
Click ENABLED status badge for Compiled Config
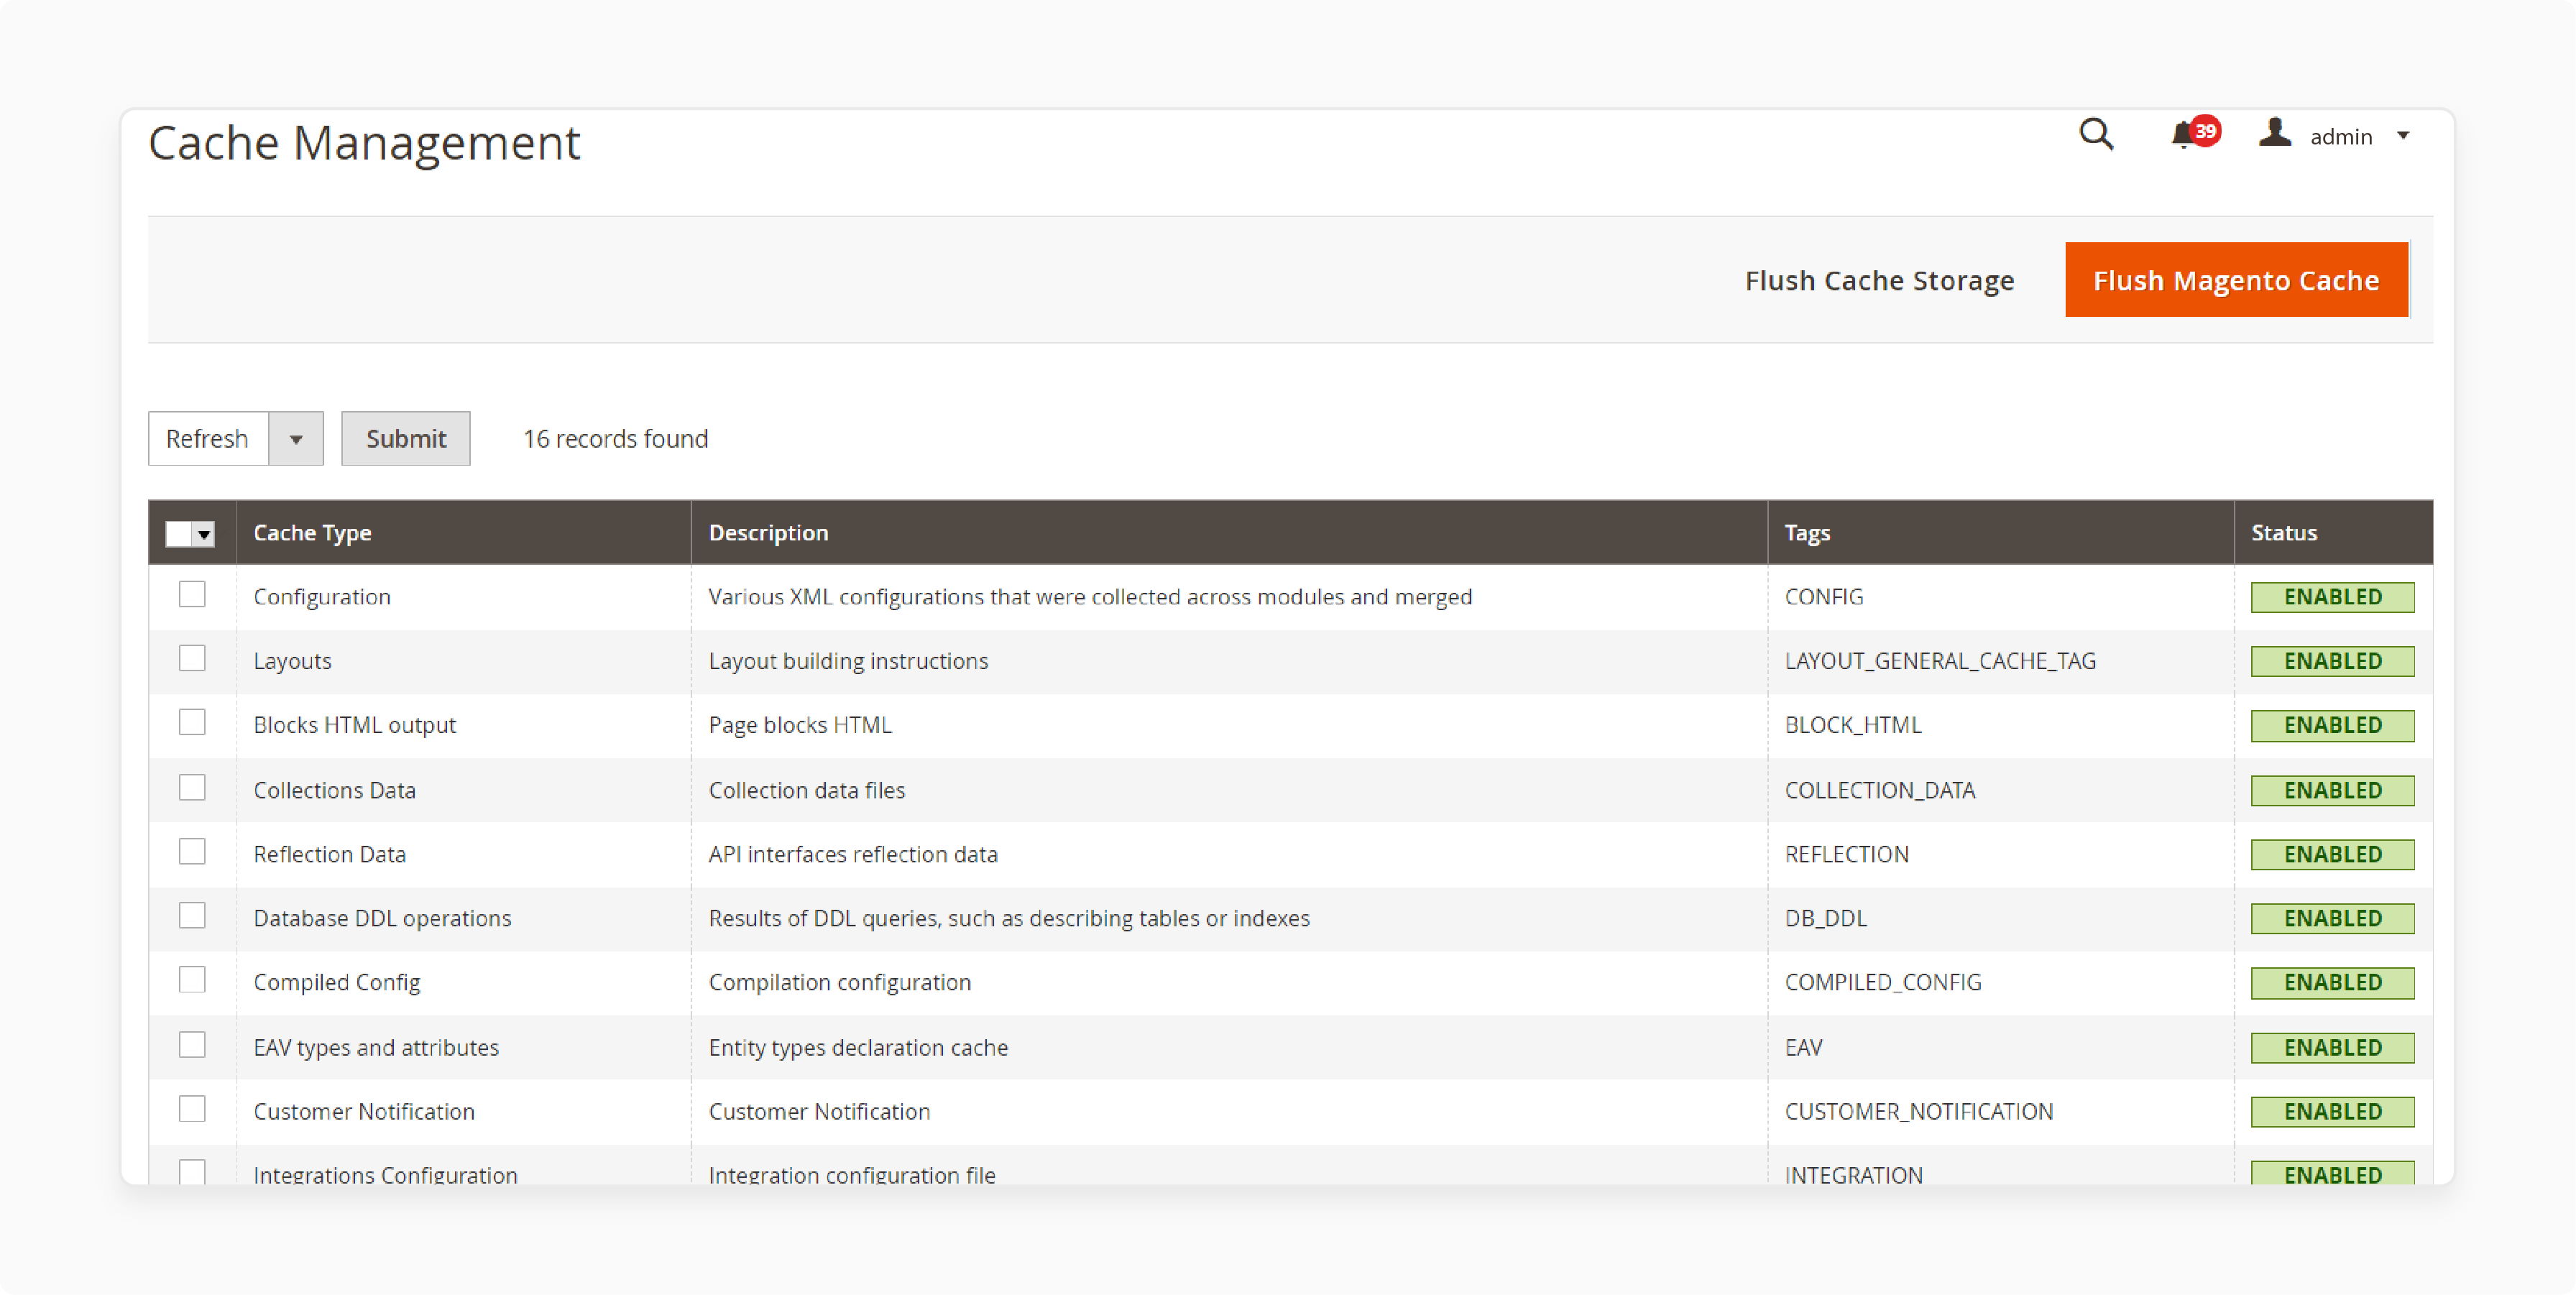tap(2332, 982)
